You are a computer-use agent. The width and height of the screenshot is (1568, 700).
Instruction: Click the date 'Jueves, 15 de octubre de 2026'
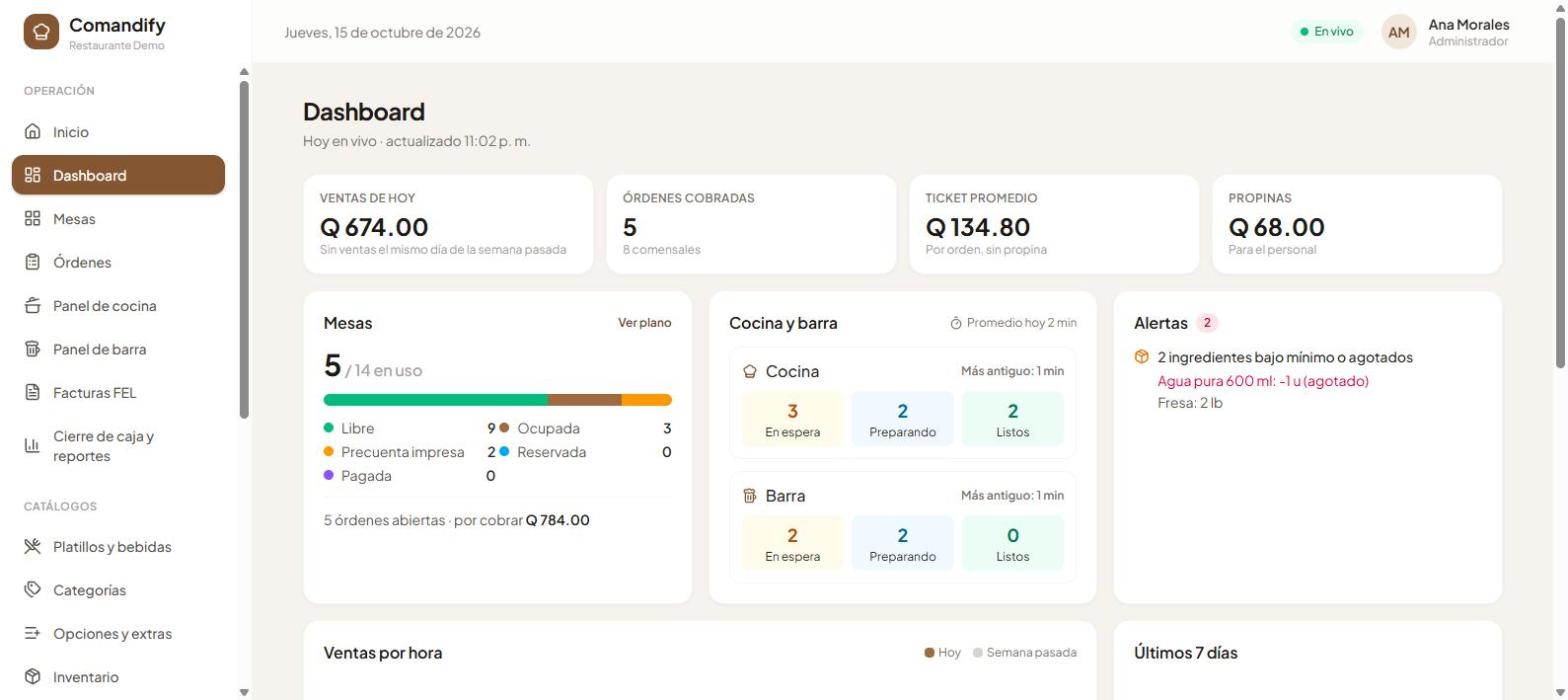point(382,32)
